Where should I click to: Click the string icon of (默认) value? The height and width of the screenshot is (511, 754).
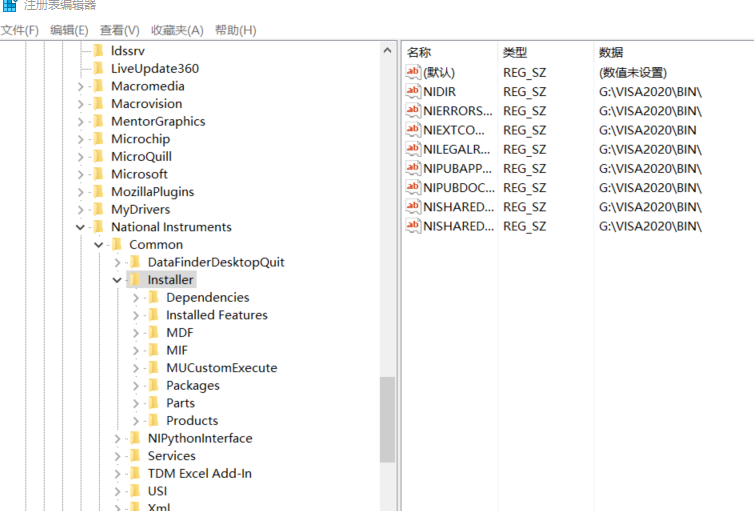click(413, 72)
